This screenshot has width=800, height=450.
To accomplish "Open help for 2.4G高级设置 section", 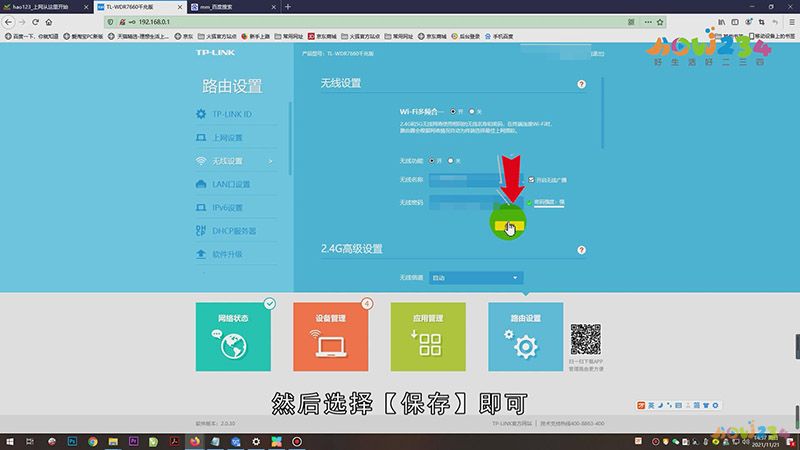I will point(581,250).
